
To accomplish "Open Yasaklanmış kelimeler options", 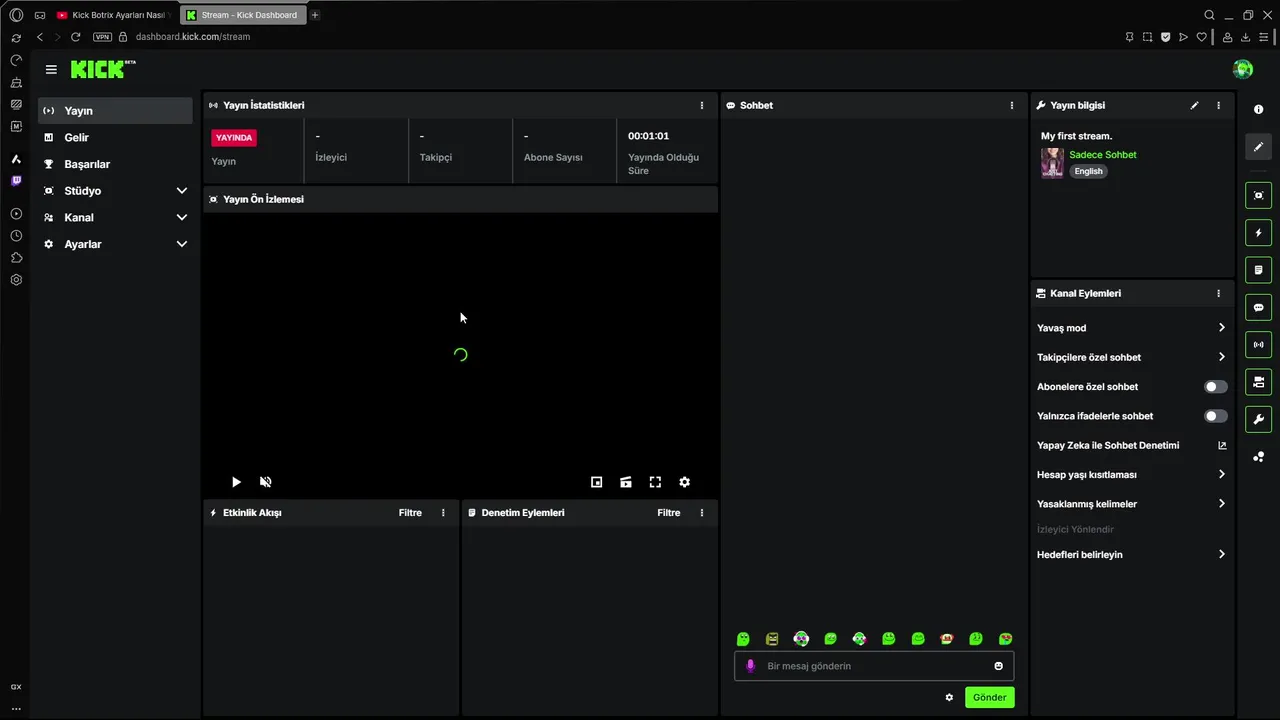I will pos(1131,504).
